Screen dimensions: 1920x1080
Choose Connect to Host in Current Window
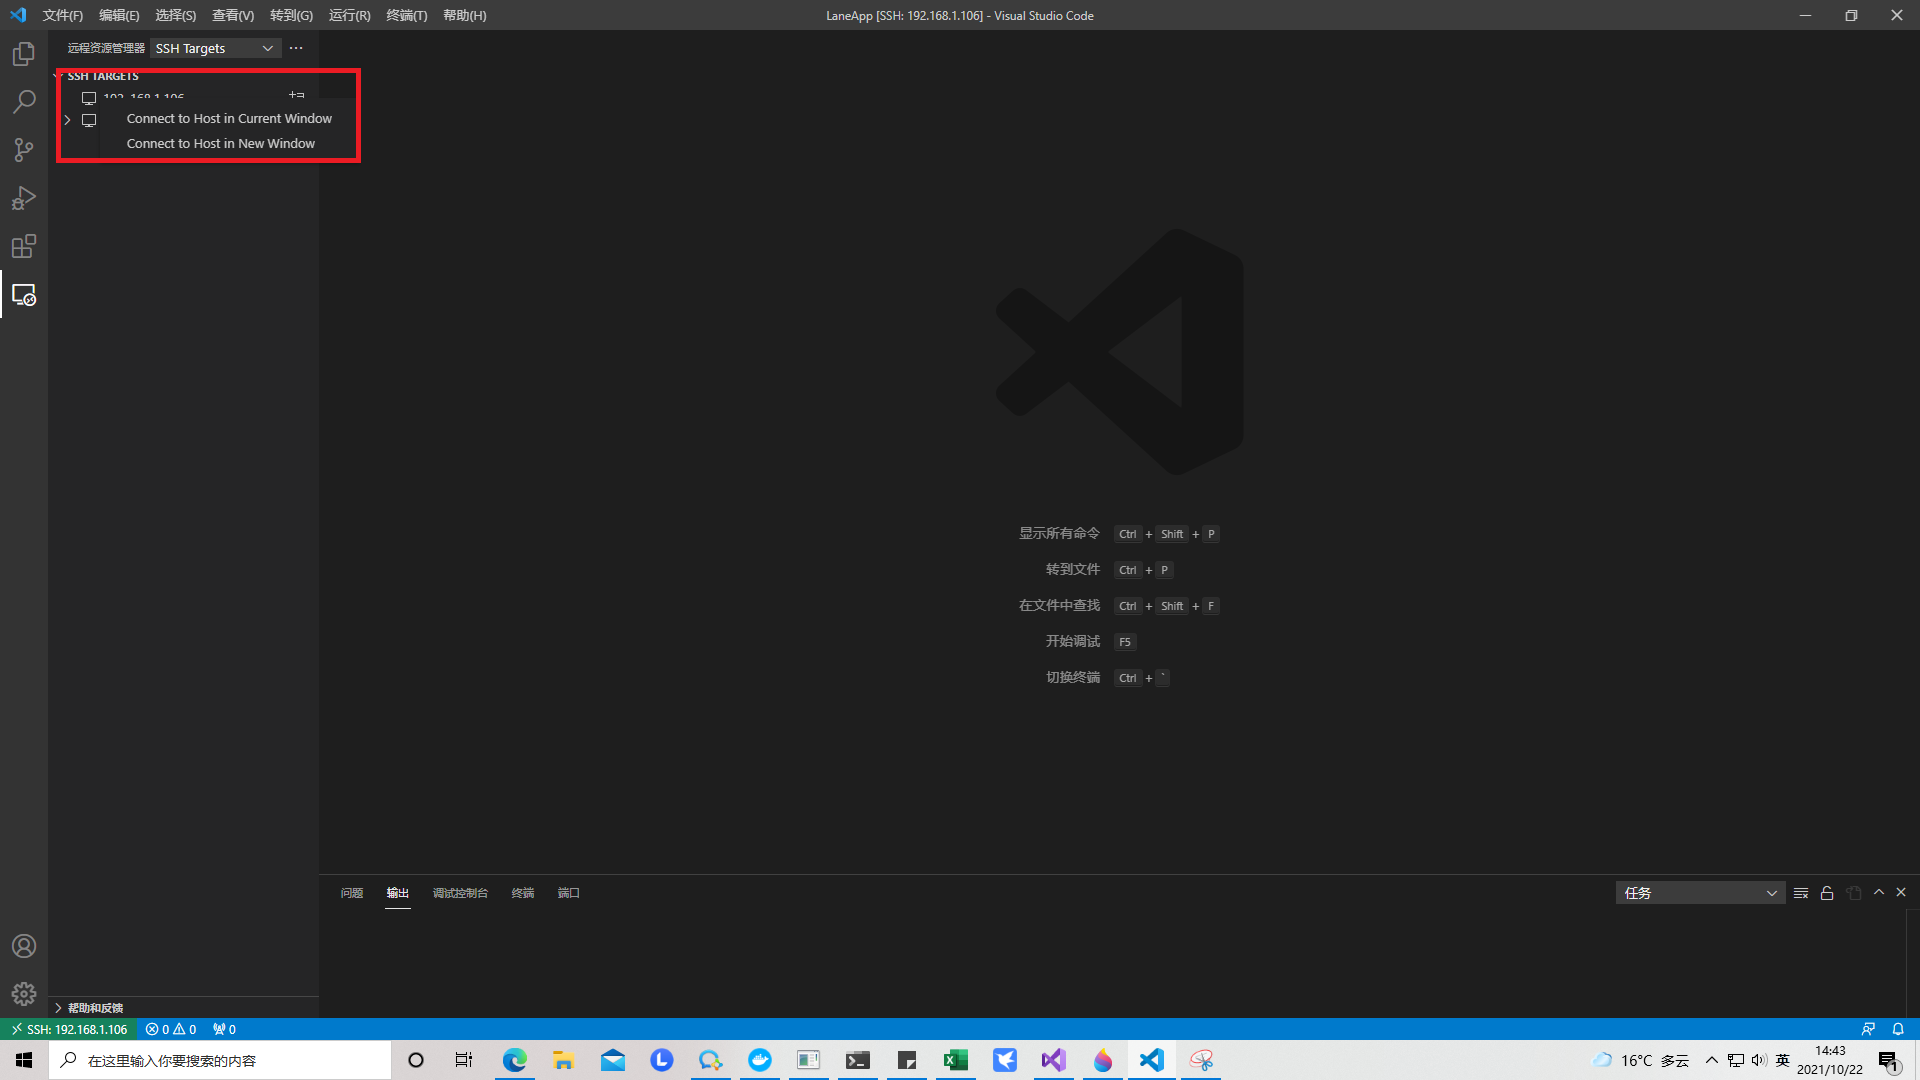click(x=229, y=118)
